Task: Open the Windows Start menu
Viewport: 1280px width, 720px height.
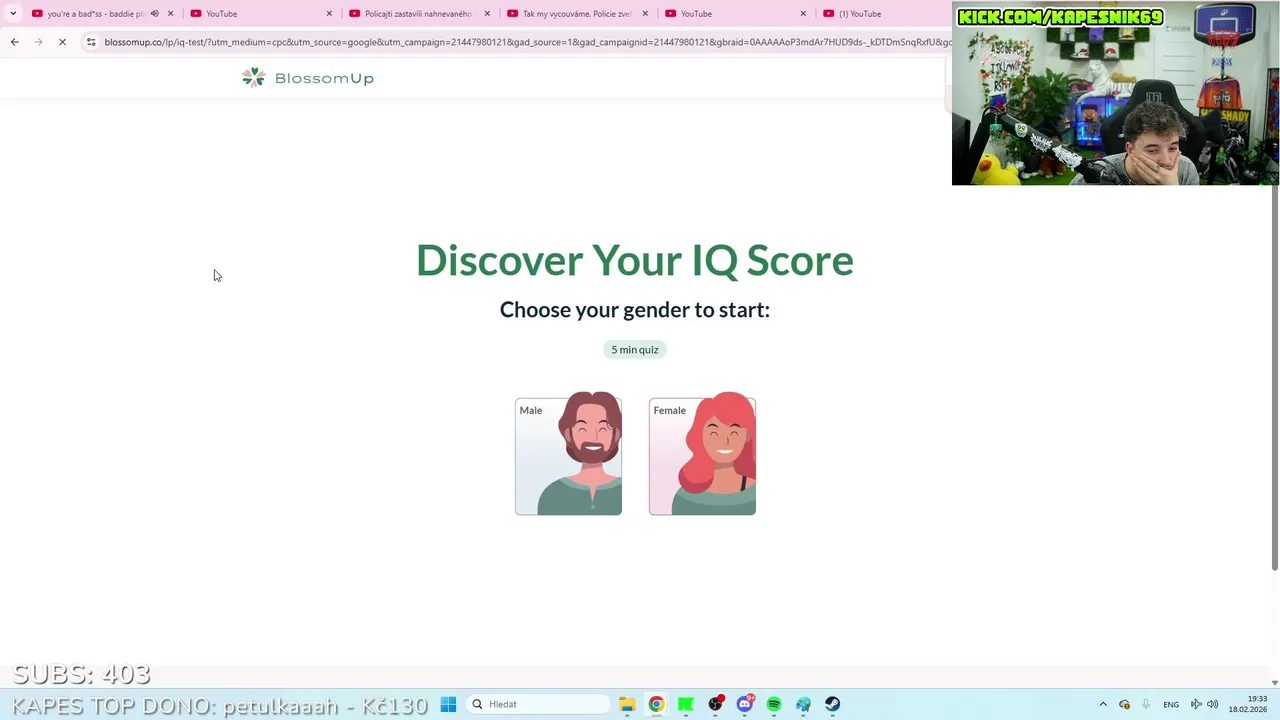Action: (x=448, y=704)
